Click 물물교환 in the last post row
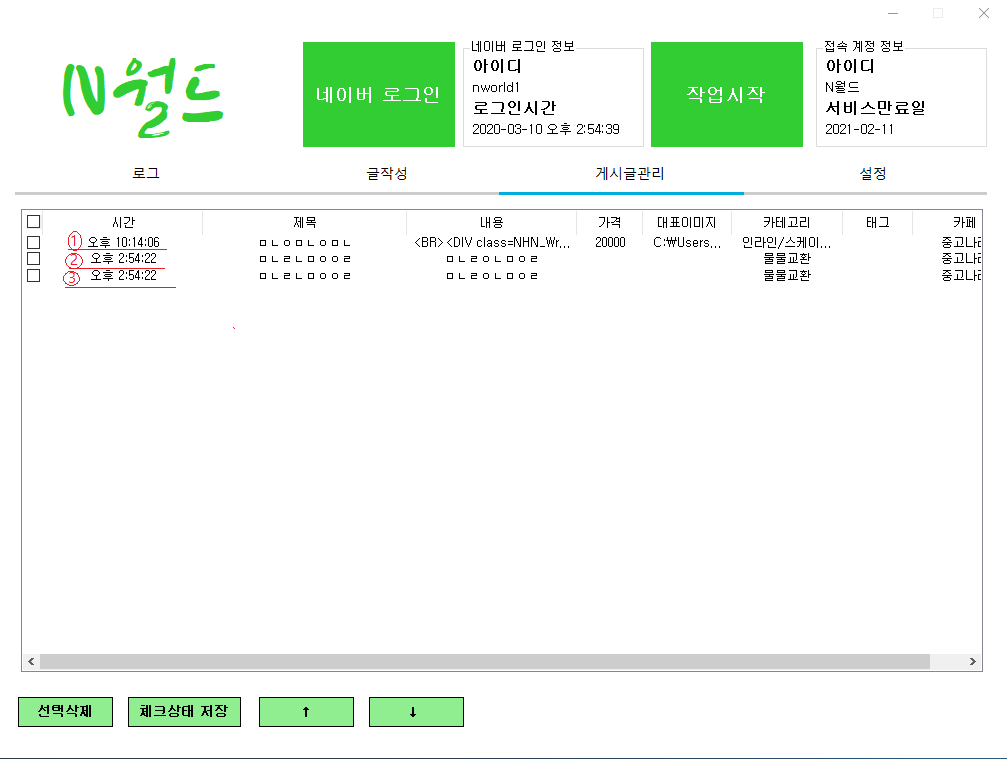 tap(787, 275)
